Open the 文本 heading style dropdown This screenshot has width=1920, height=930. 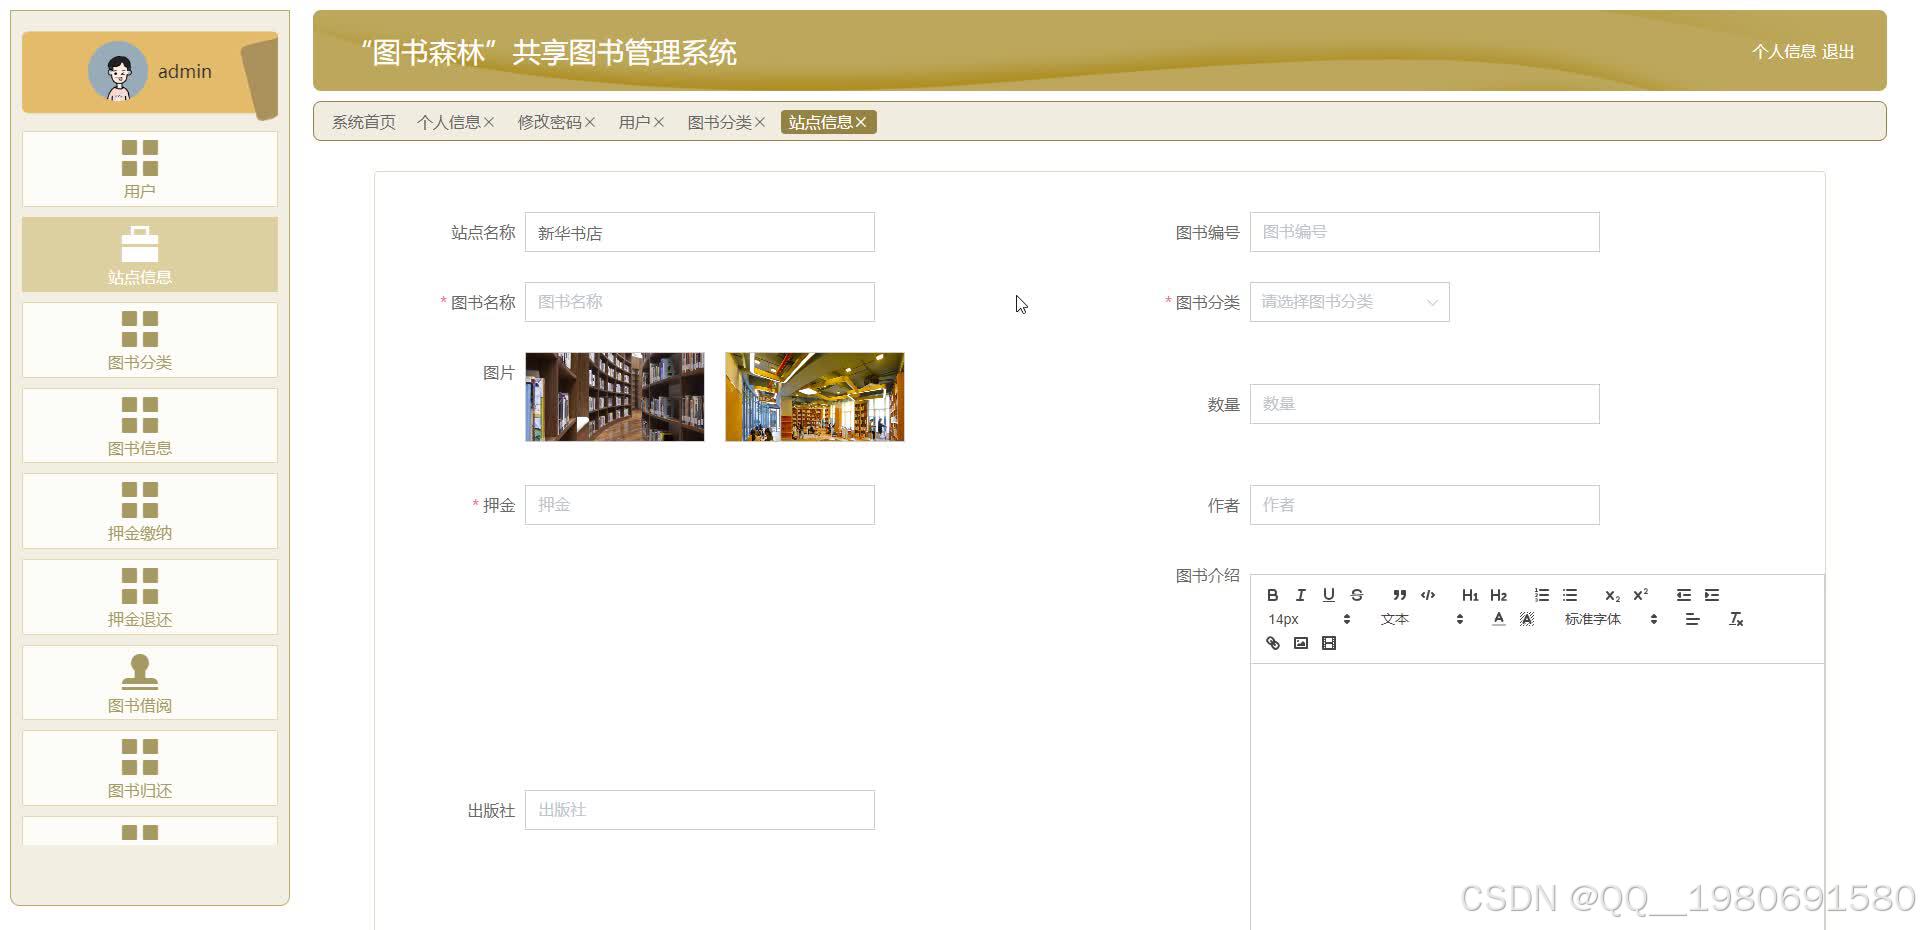click(1421, 619)
